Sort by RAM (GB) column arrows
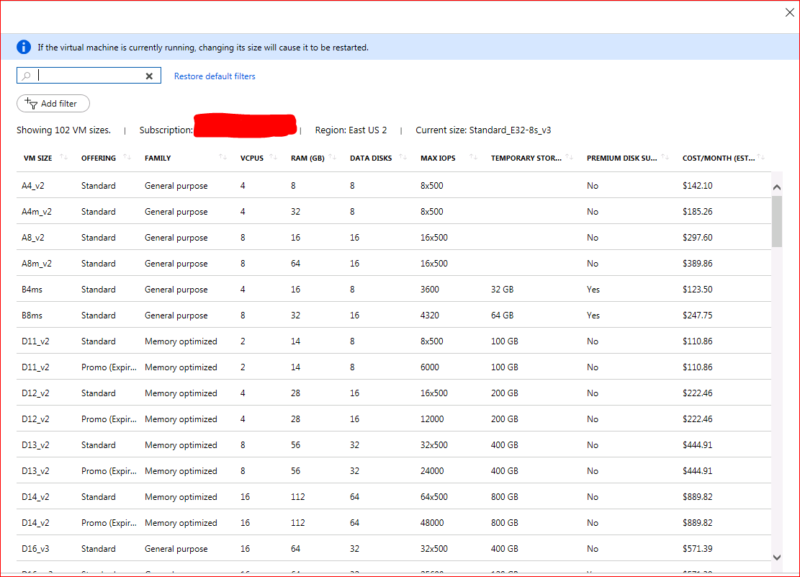Image resolution: width=800 pixels, height=577 pixels. [x=331, y=158]
